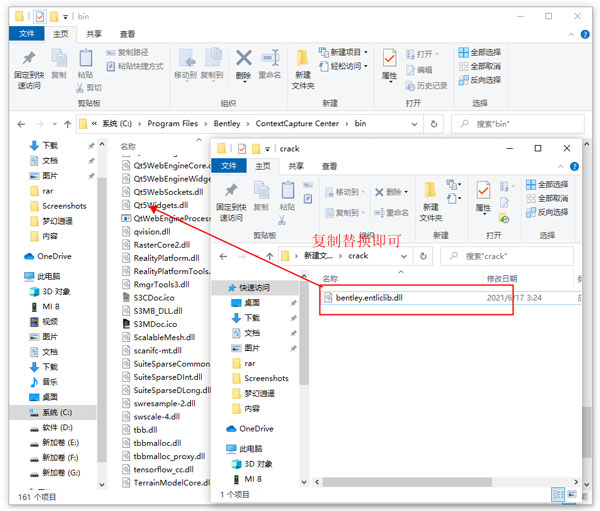Screen dimensions: 600x511
Task: Switch to Home tab in bin window
Action: coord(60,34)
